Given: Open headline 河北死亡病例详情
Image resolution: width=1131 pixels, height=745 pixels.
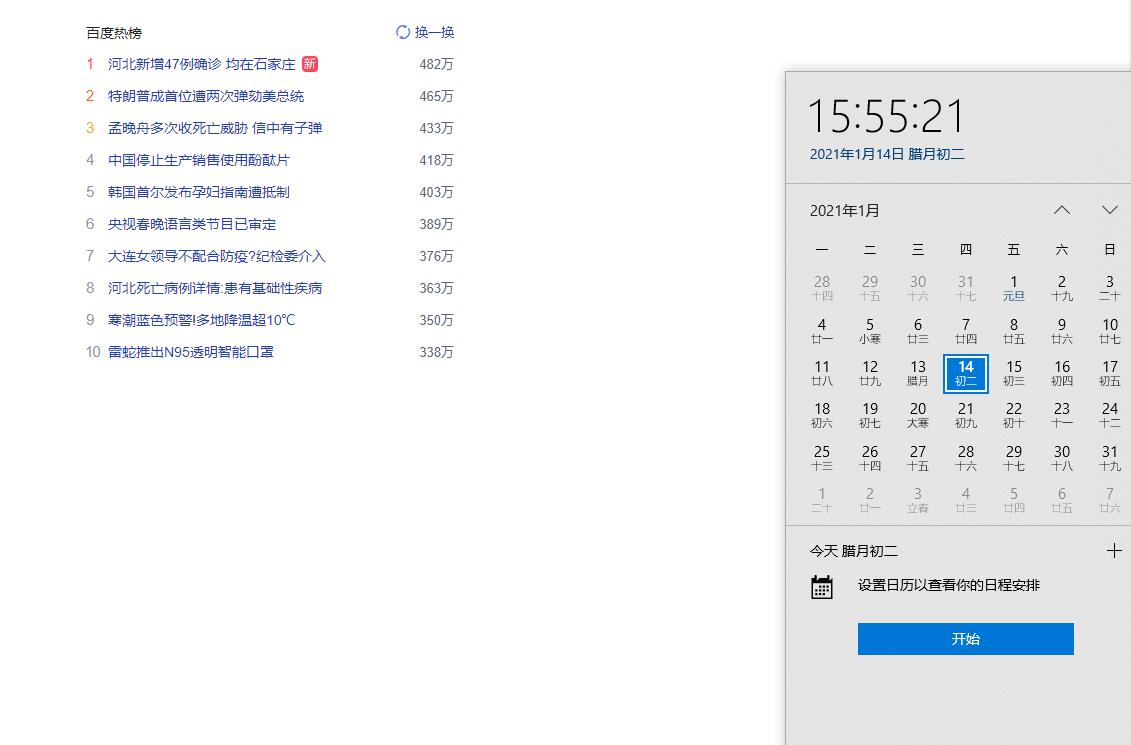Looking at the screenshot, I should [215, 288].
